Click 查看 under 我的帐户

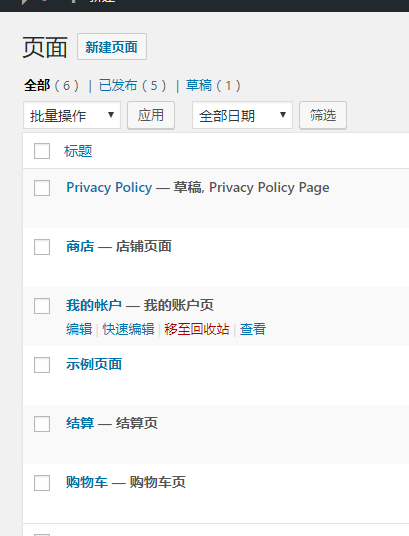253,329
